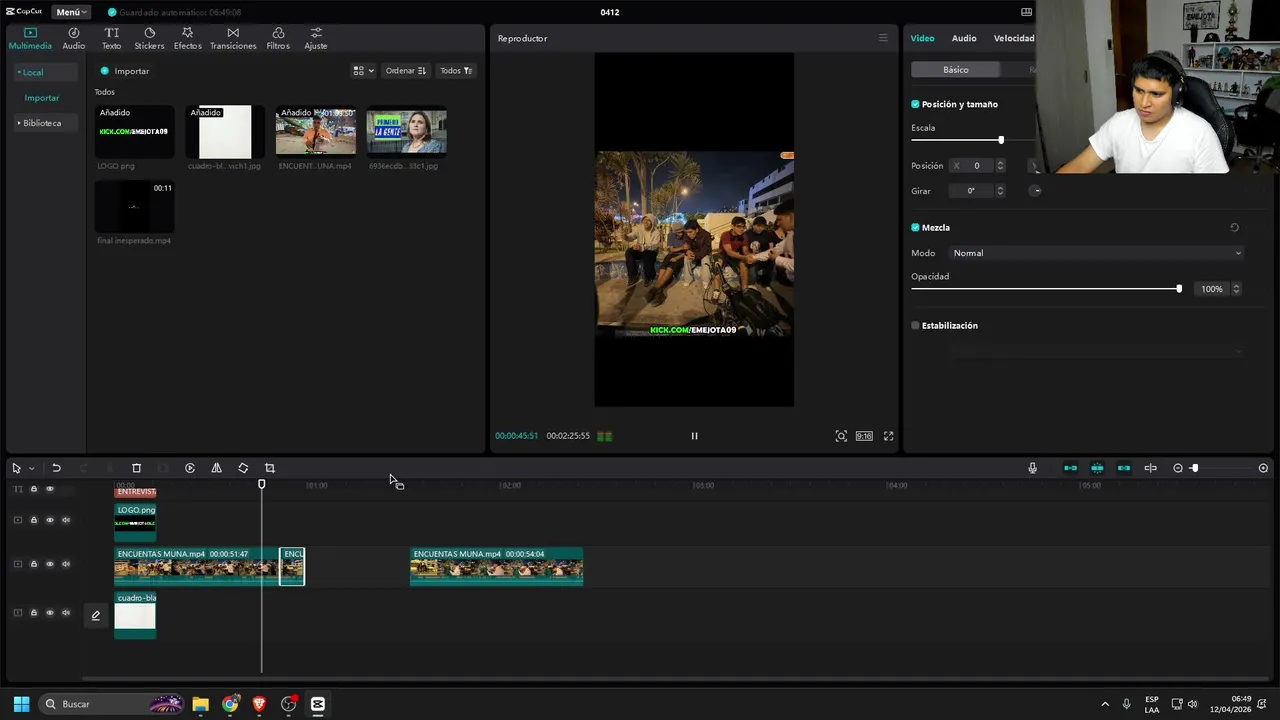Select the LOGO.png media thumbnail
The height and width of the screenshot is (720, 1280).
point(134,132)
